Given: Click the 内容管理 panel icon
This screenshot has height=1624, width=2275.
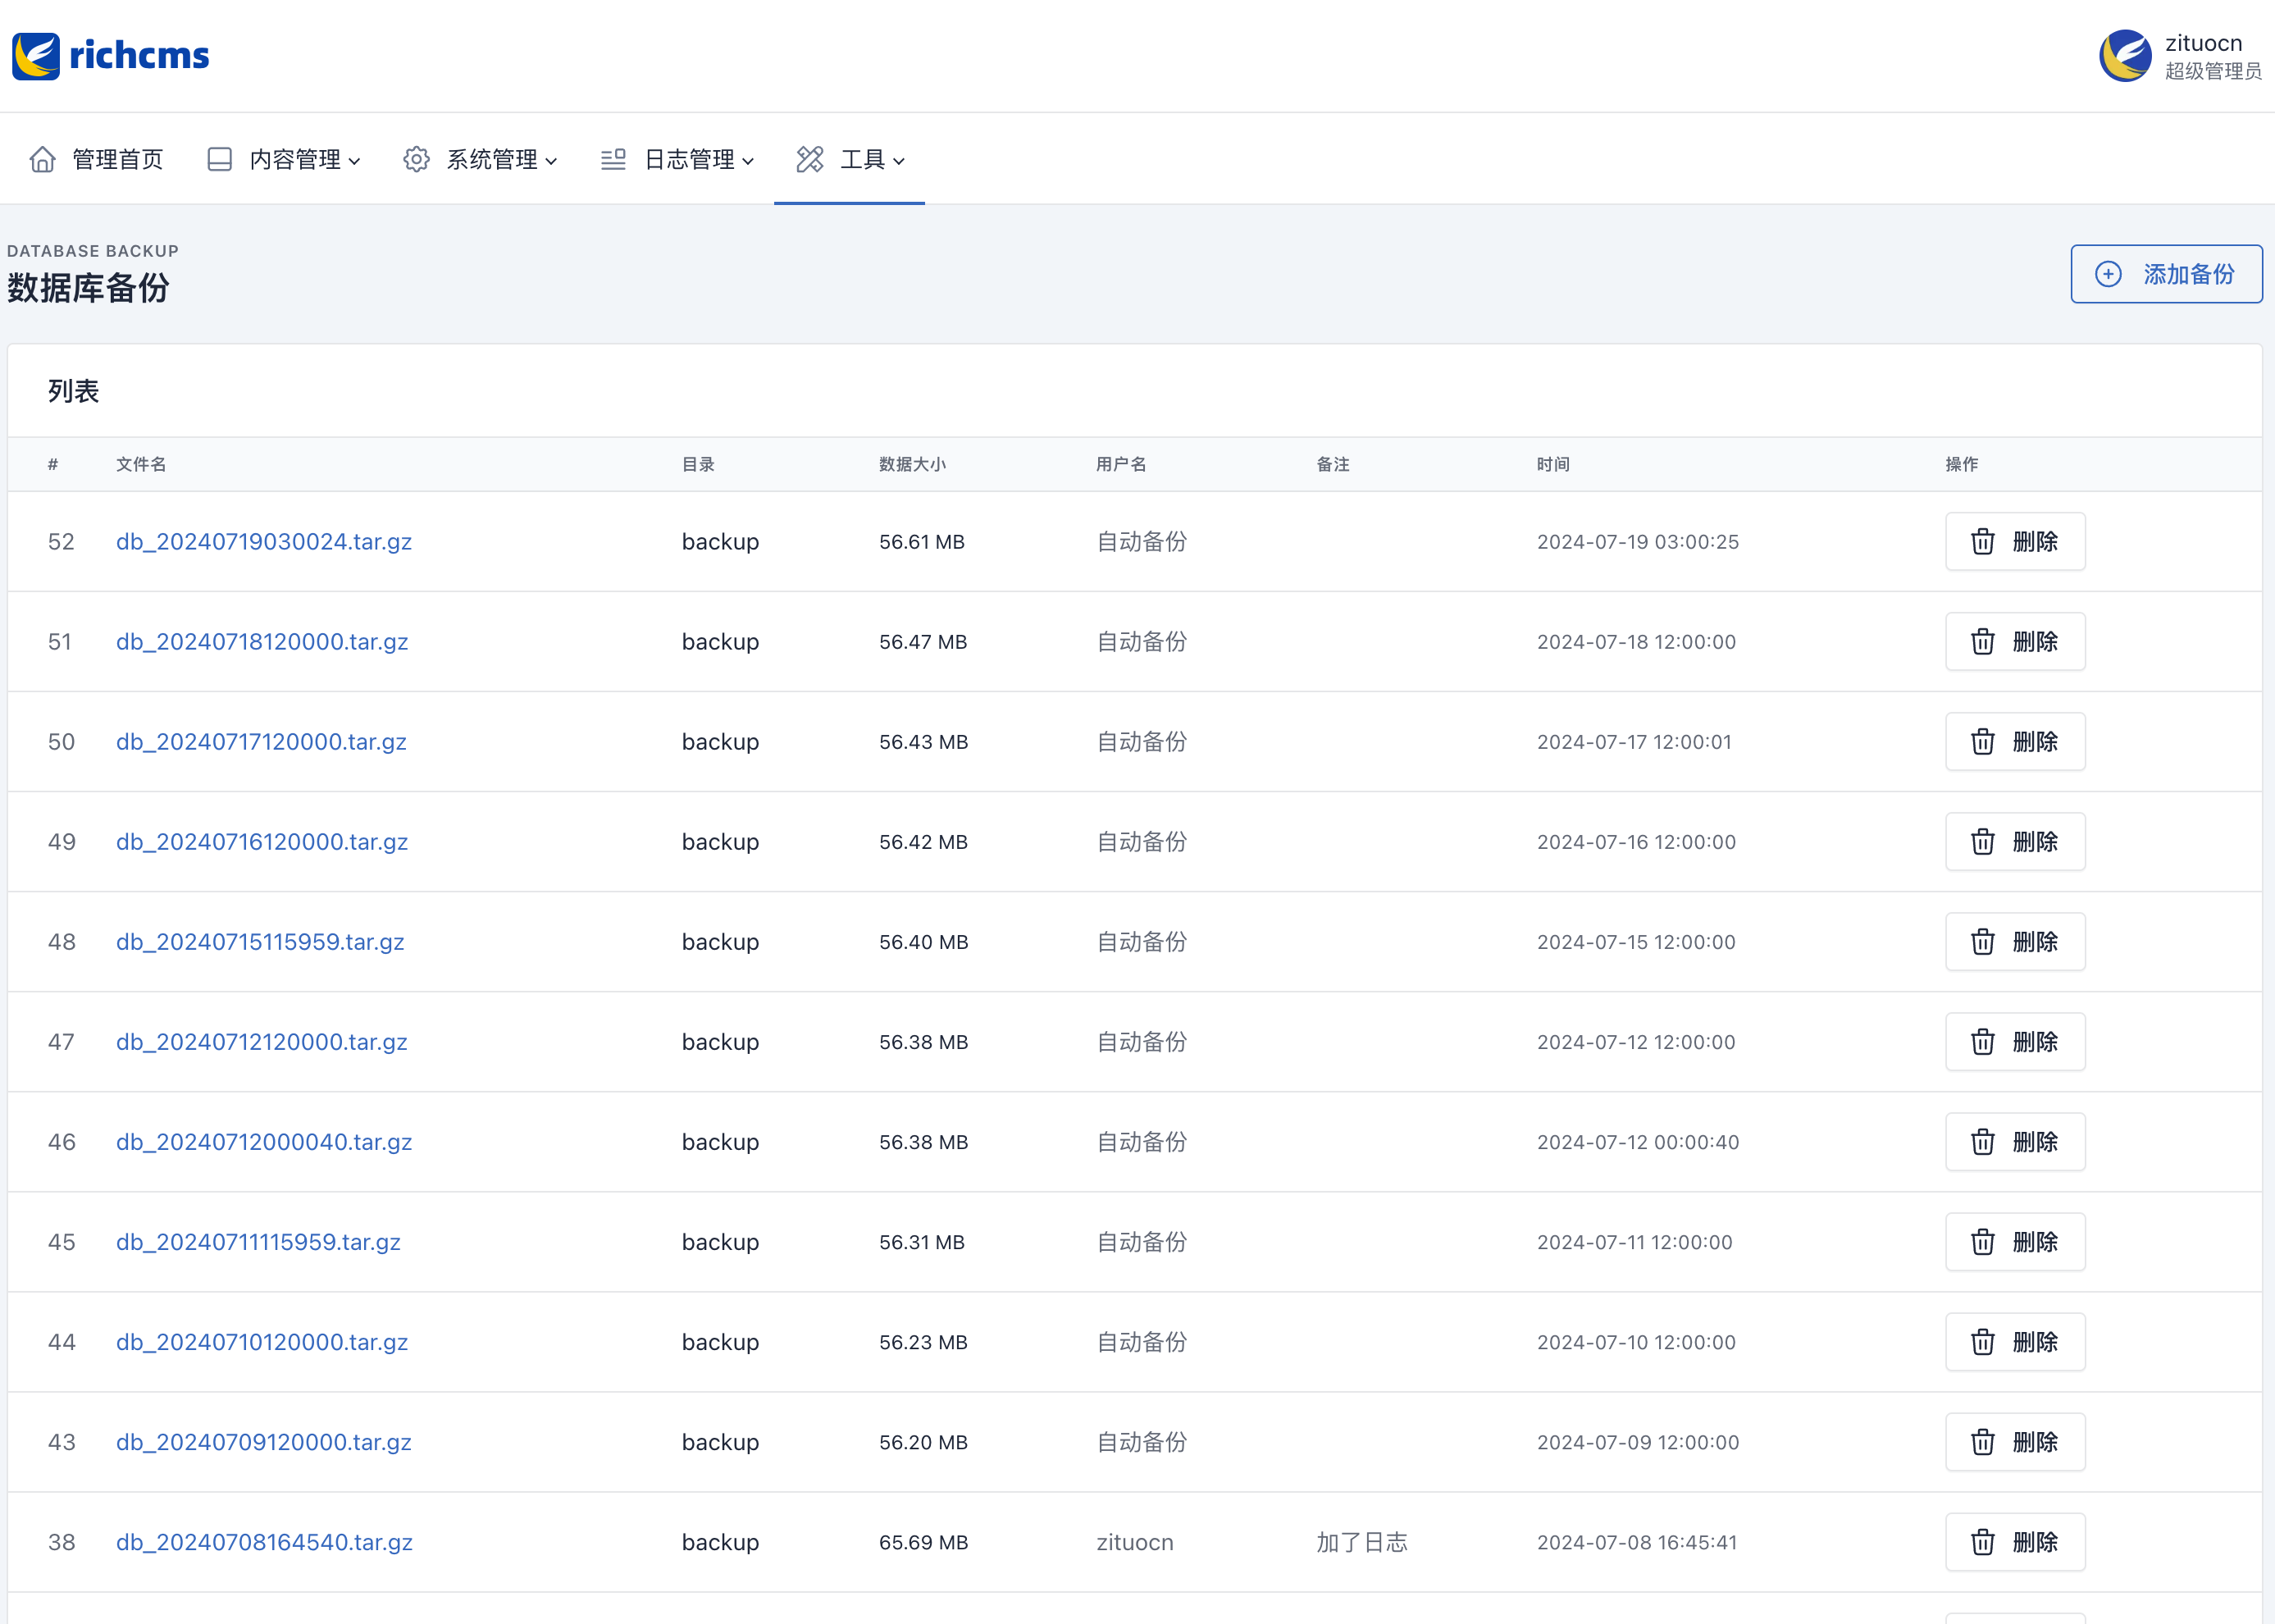Looking at the screenshot, I should [219, 159].
